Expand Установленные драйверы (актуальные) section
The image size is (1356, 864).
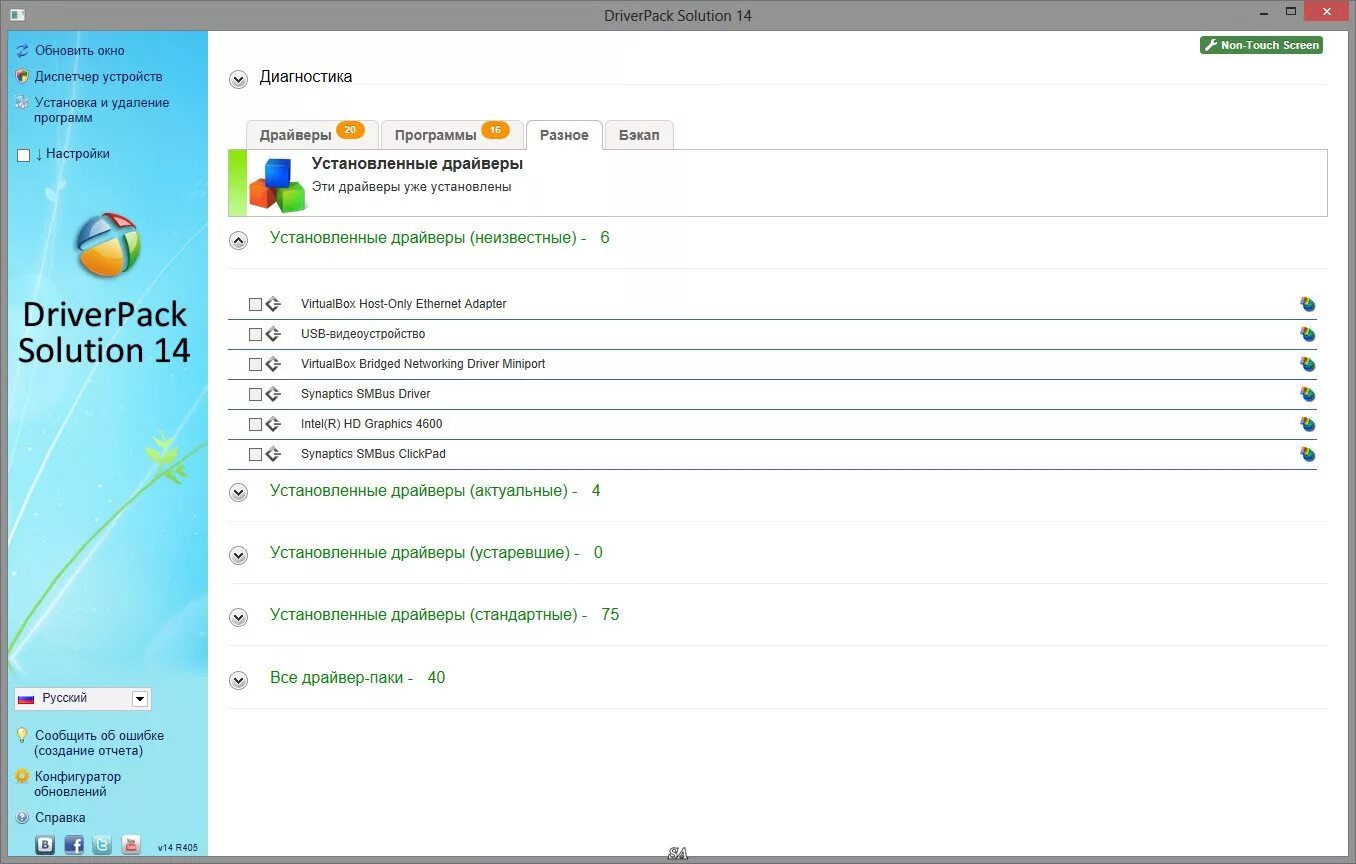coord(238,492)
